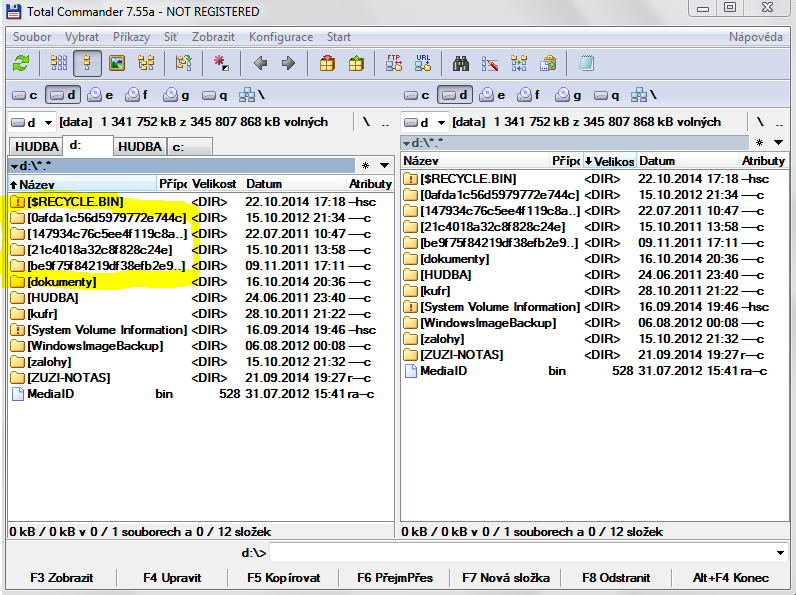Expand the command line history dropdown

pos(780,553)
